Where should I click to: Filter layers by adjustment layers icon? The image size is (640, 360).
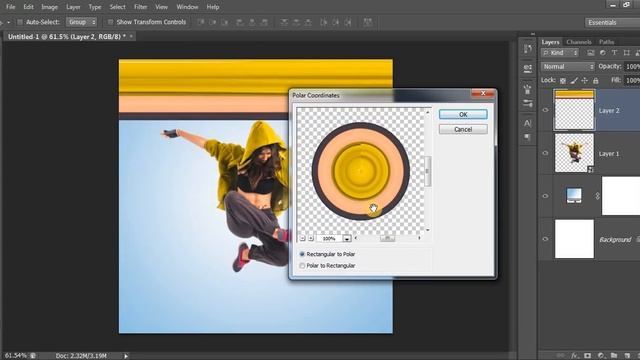(x=602, y=53)
